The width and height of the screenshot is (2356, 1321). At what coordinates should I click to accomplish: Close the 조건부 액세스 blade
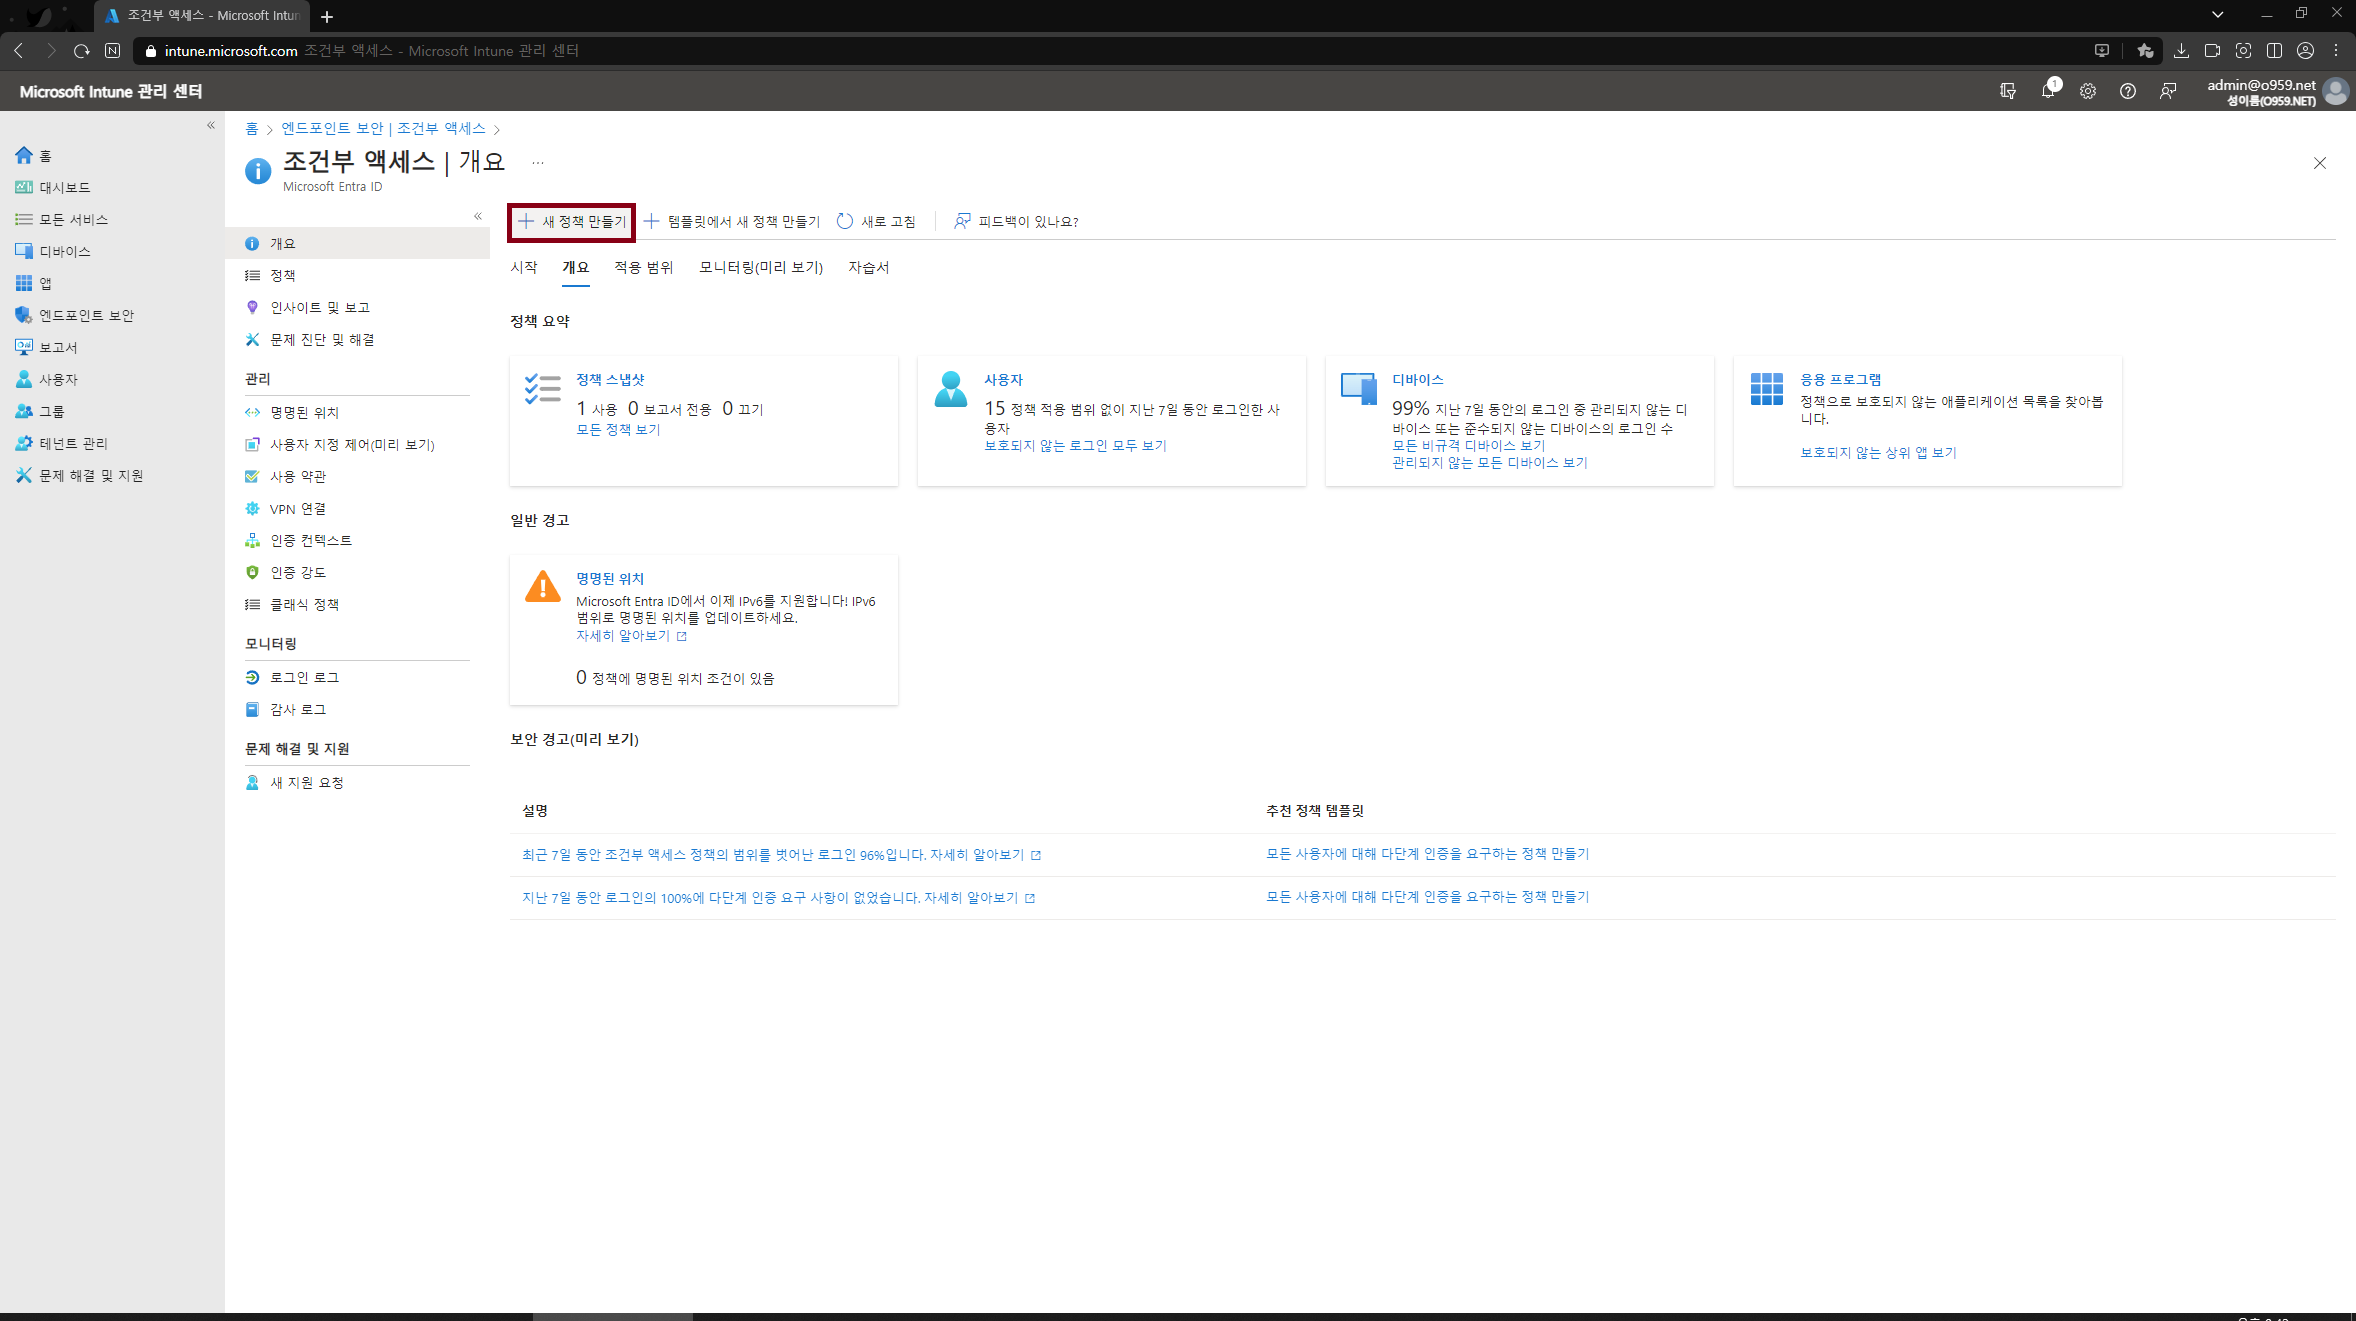point(2320,163)
